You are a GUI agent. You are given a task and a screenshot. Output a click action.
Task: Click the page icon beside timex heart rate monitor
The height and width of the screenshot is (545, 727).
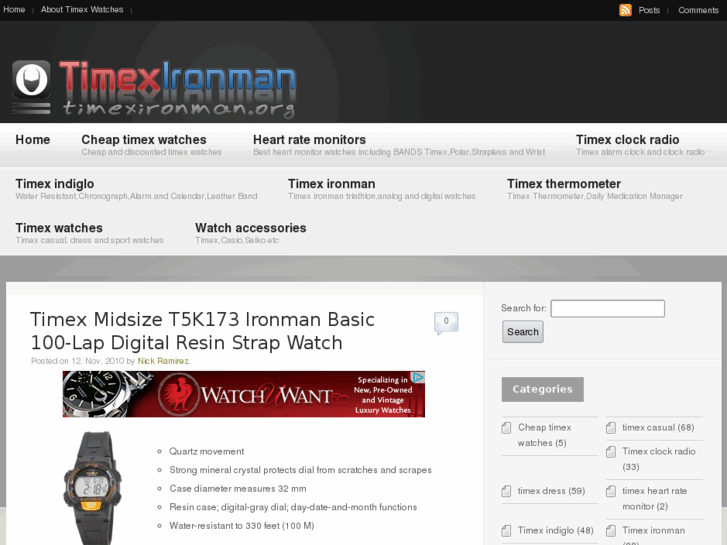click(611, 491)
